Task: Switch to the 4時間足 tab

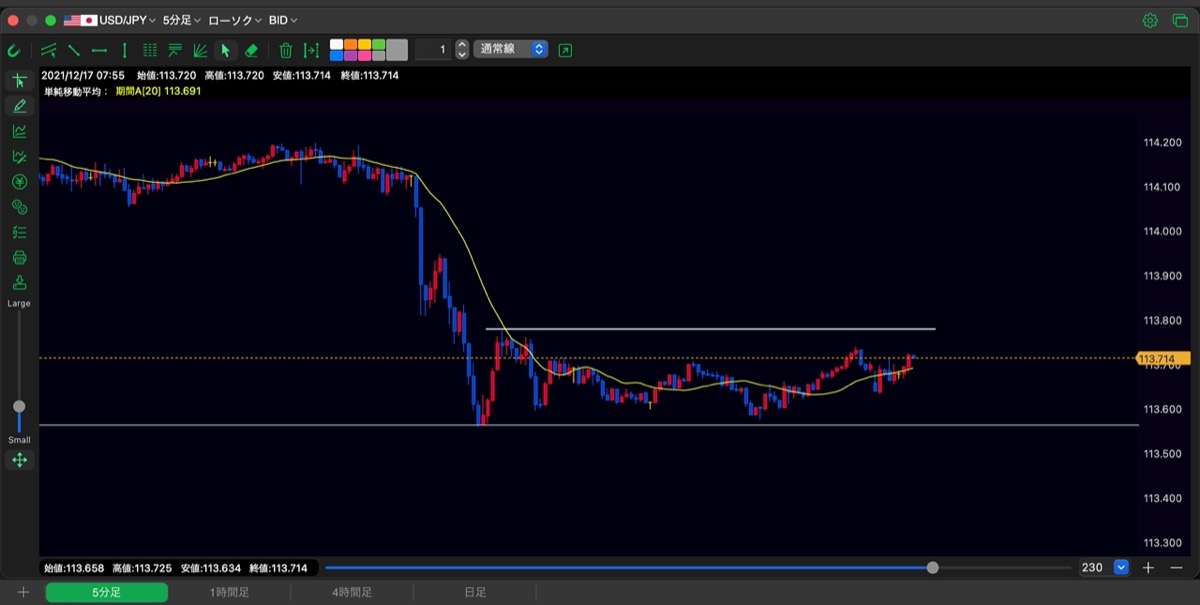Action: point(352,593)
